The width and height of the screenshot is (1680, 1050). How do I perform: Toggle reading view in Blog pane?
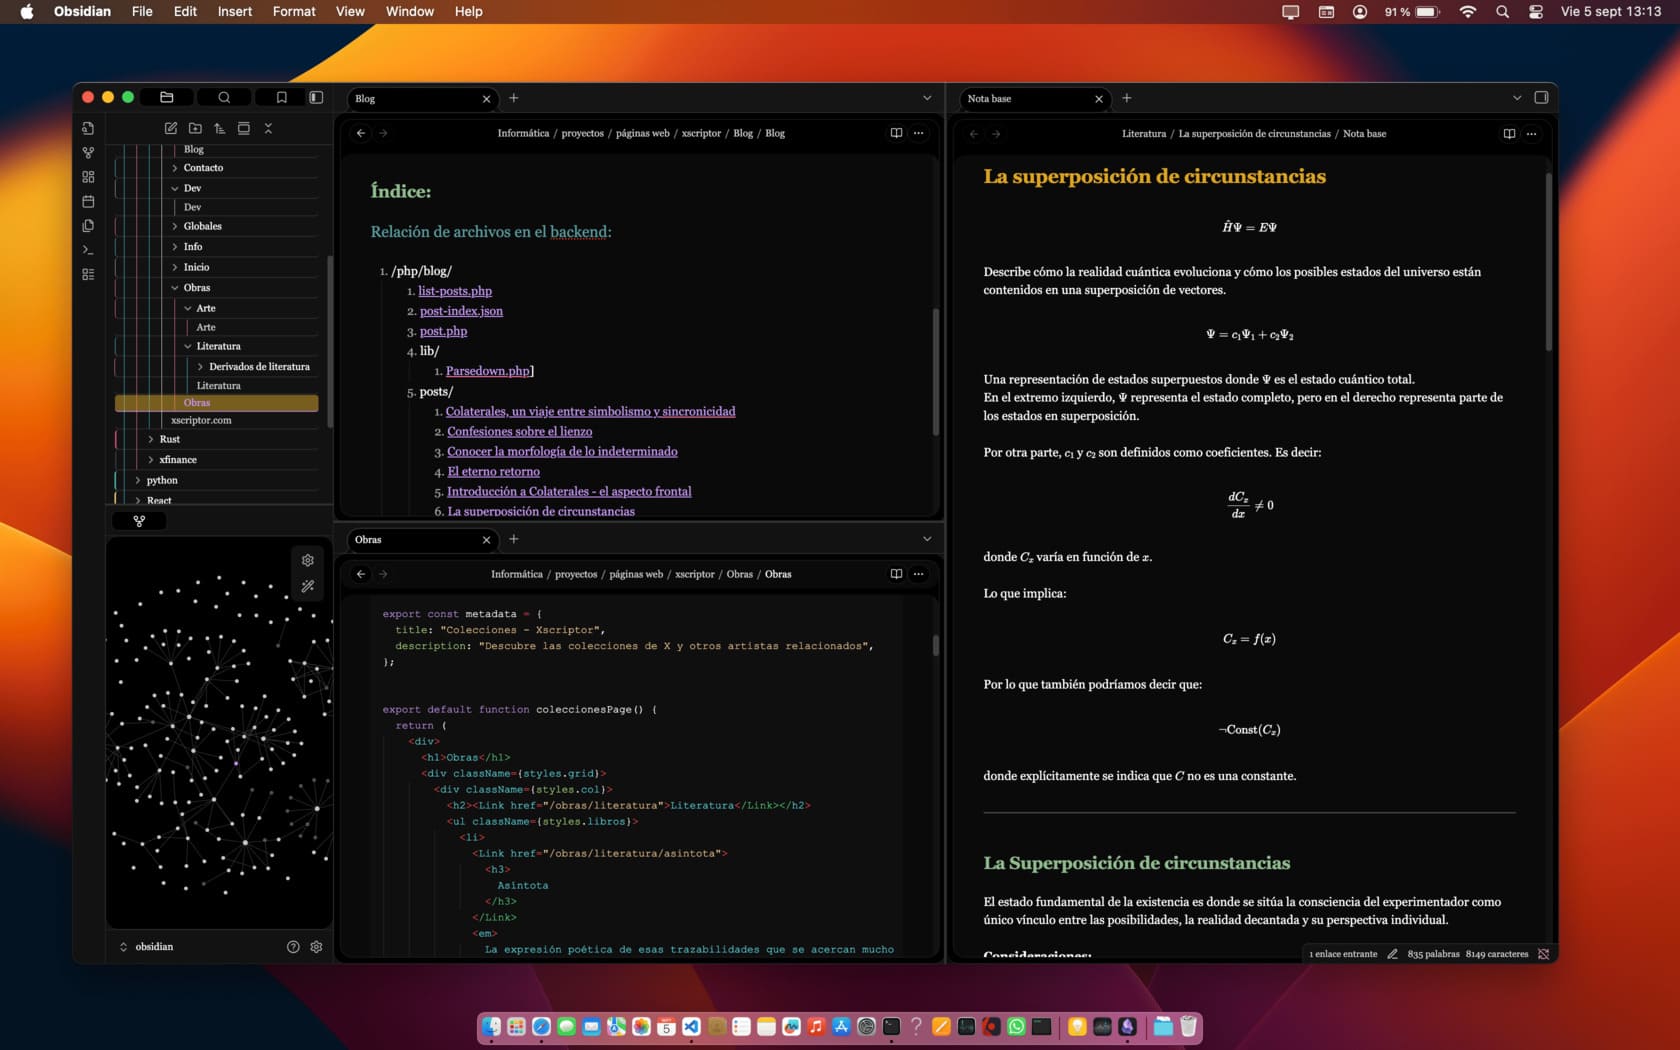(x=896, y=133)
